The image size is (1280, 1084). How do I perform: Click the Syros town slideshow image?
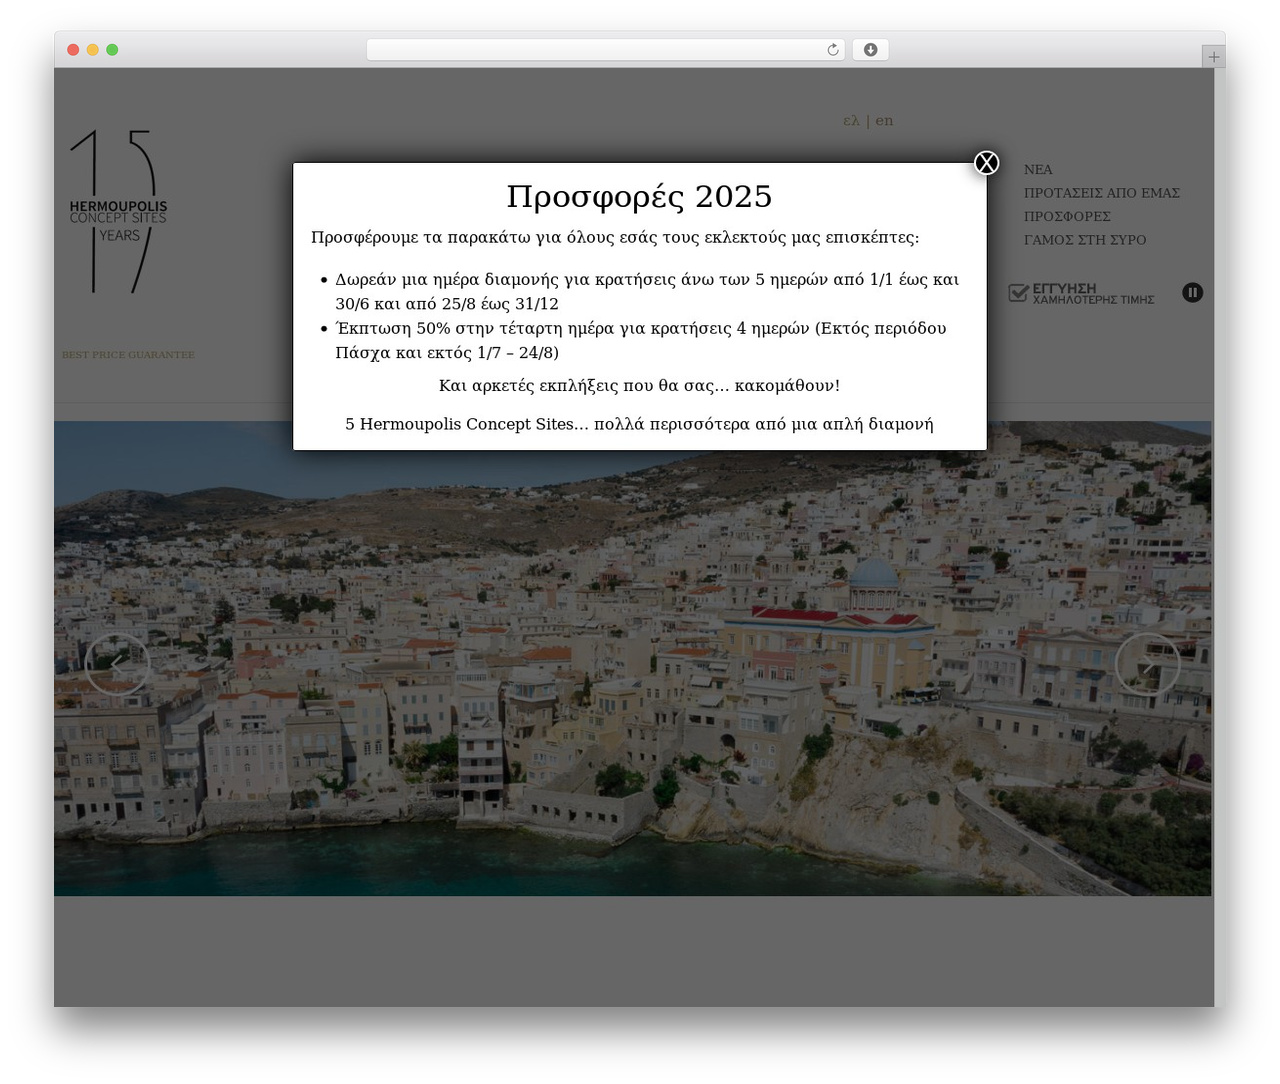pos(633,658)
